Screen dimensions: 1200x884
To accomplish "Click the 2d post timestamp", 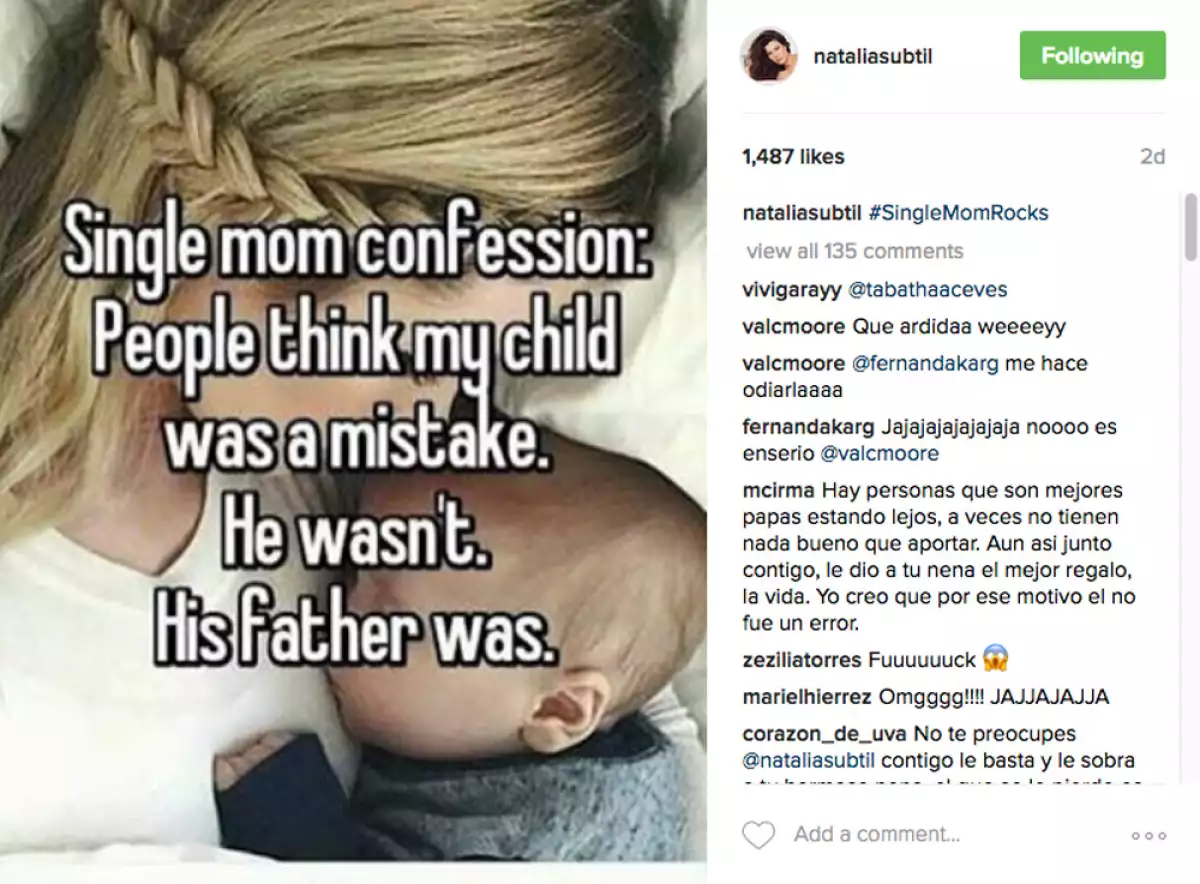I will [x=1152, y=157].
